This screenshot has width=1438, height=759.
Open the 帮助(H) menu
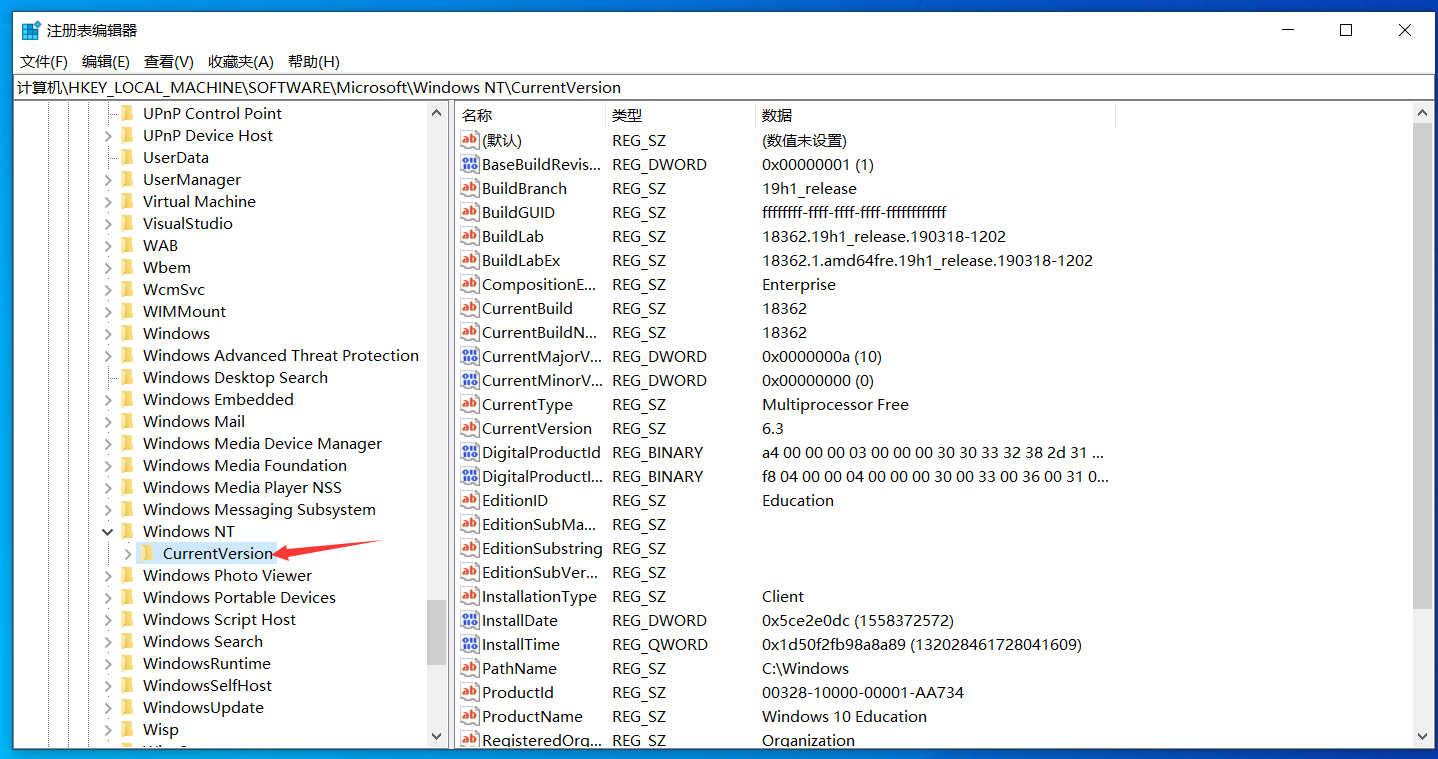tap(314, 61)
